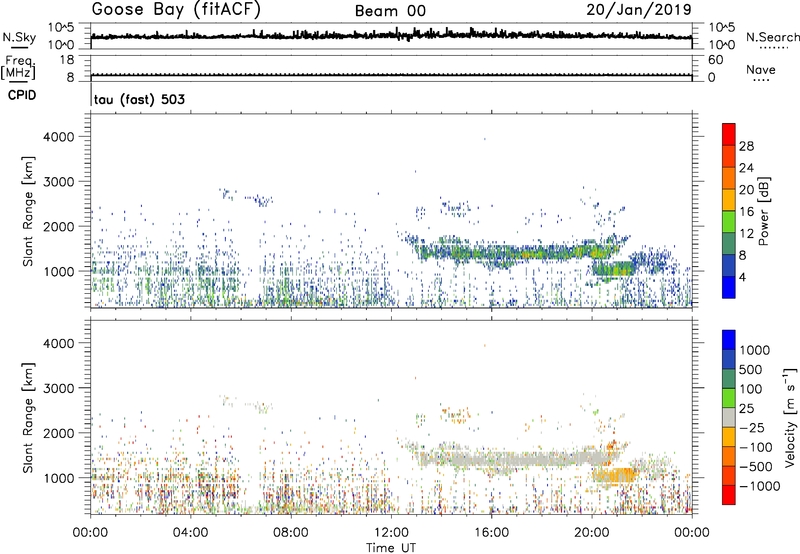Viewport: 800px width, 554px height.
Task: Click the 'Goose Bay (fitACF)' title text
Action: point(176,10)
